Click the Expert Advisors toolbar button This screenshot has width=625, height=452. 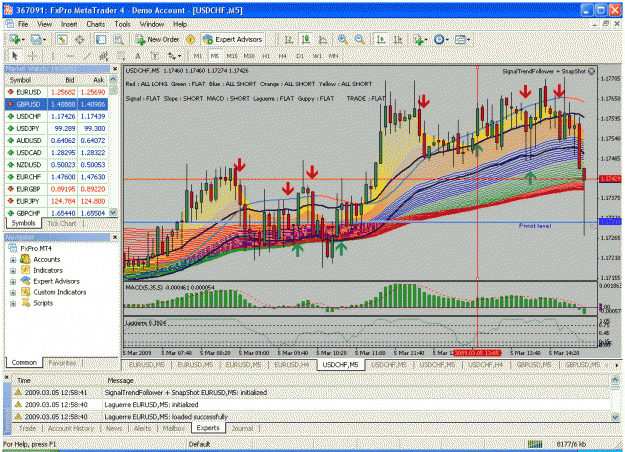click(x=233, y=39)
